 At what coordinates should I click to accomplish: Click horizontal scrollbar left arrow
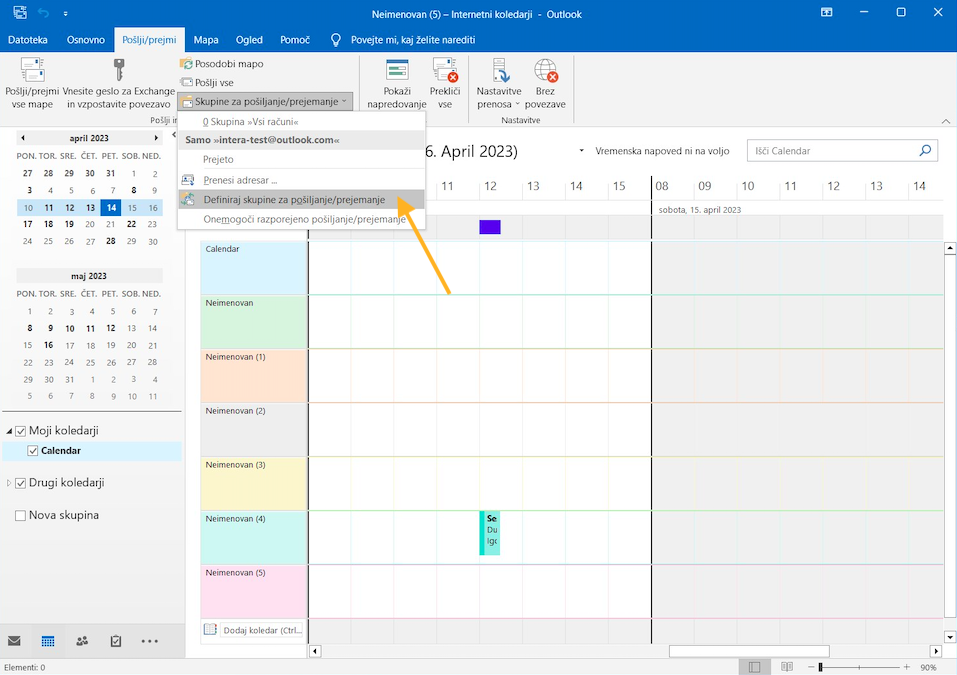pos(315,651)
